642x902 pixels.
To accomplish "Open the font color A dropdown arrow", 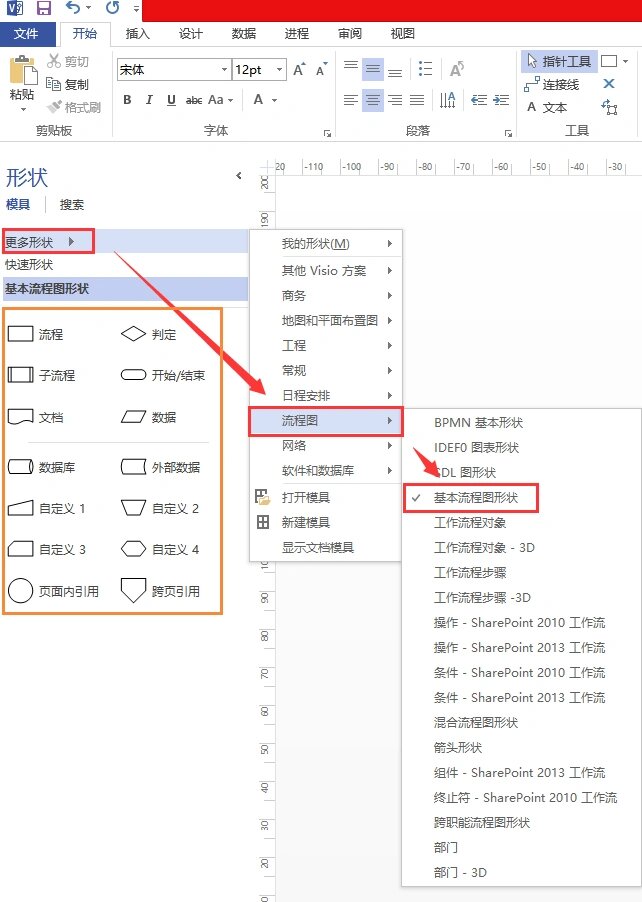I will point(274,100).
